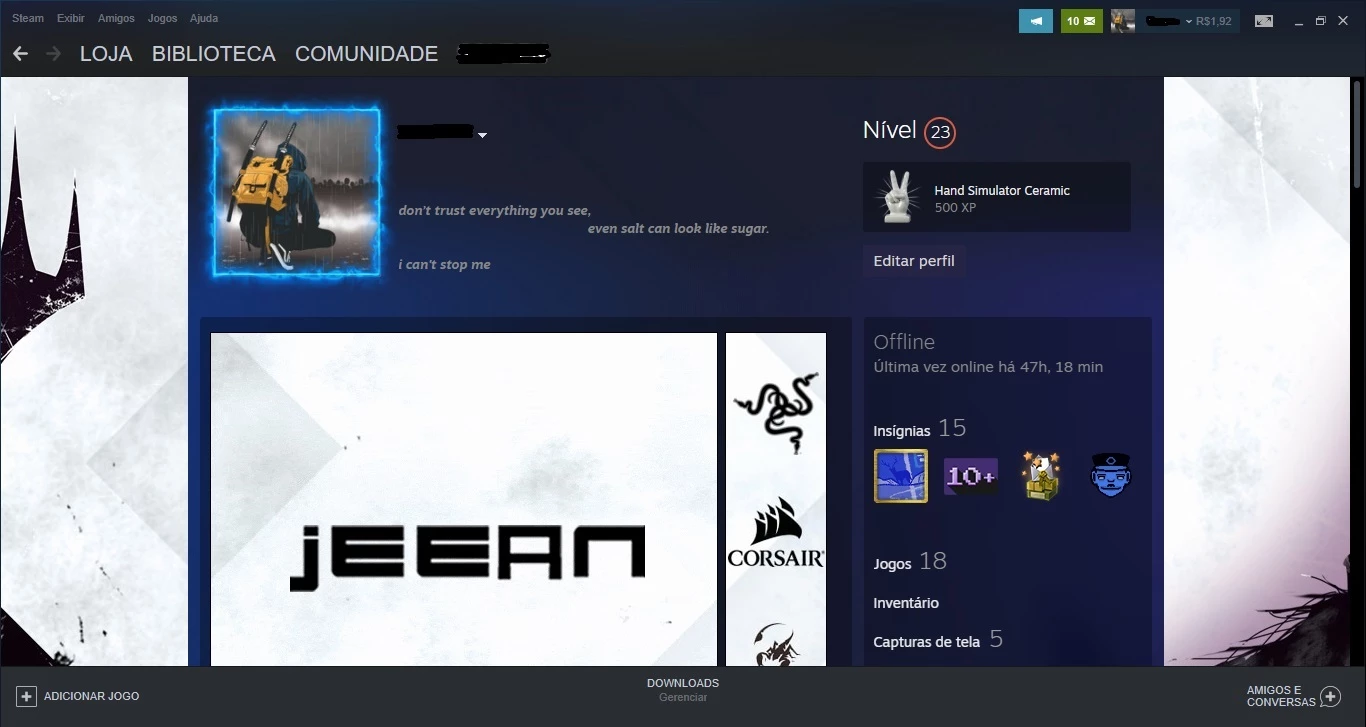Click the small avatar in the top bar

click(1123, 20)
